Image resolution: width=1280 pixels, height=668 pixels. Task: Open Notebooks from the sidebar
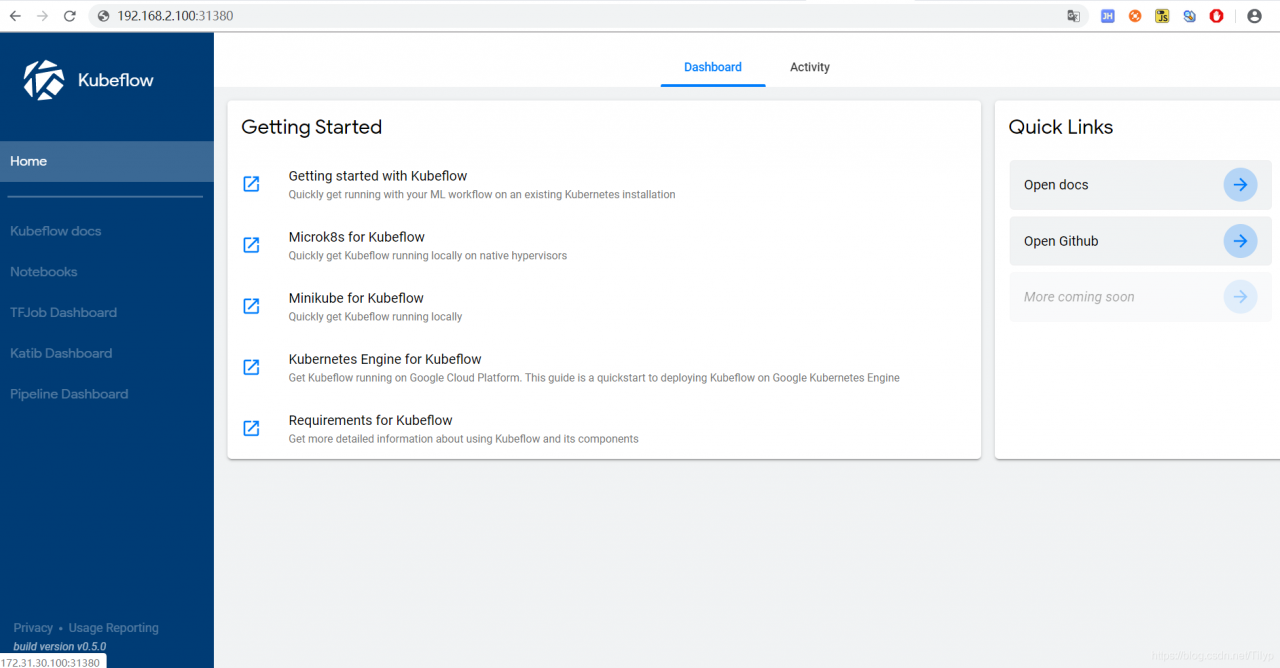[x=44, y=272]
